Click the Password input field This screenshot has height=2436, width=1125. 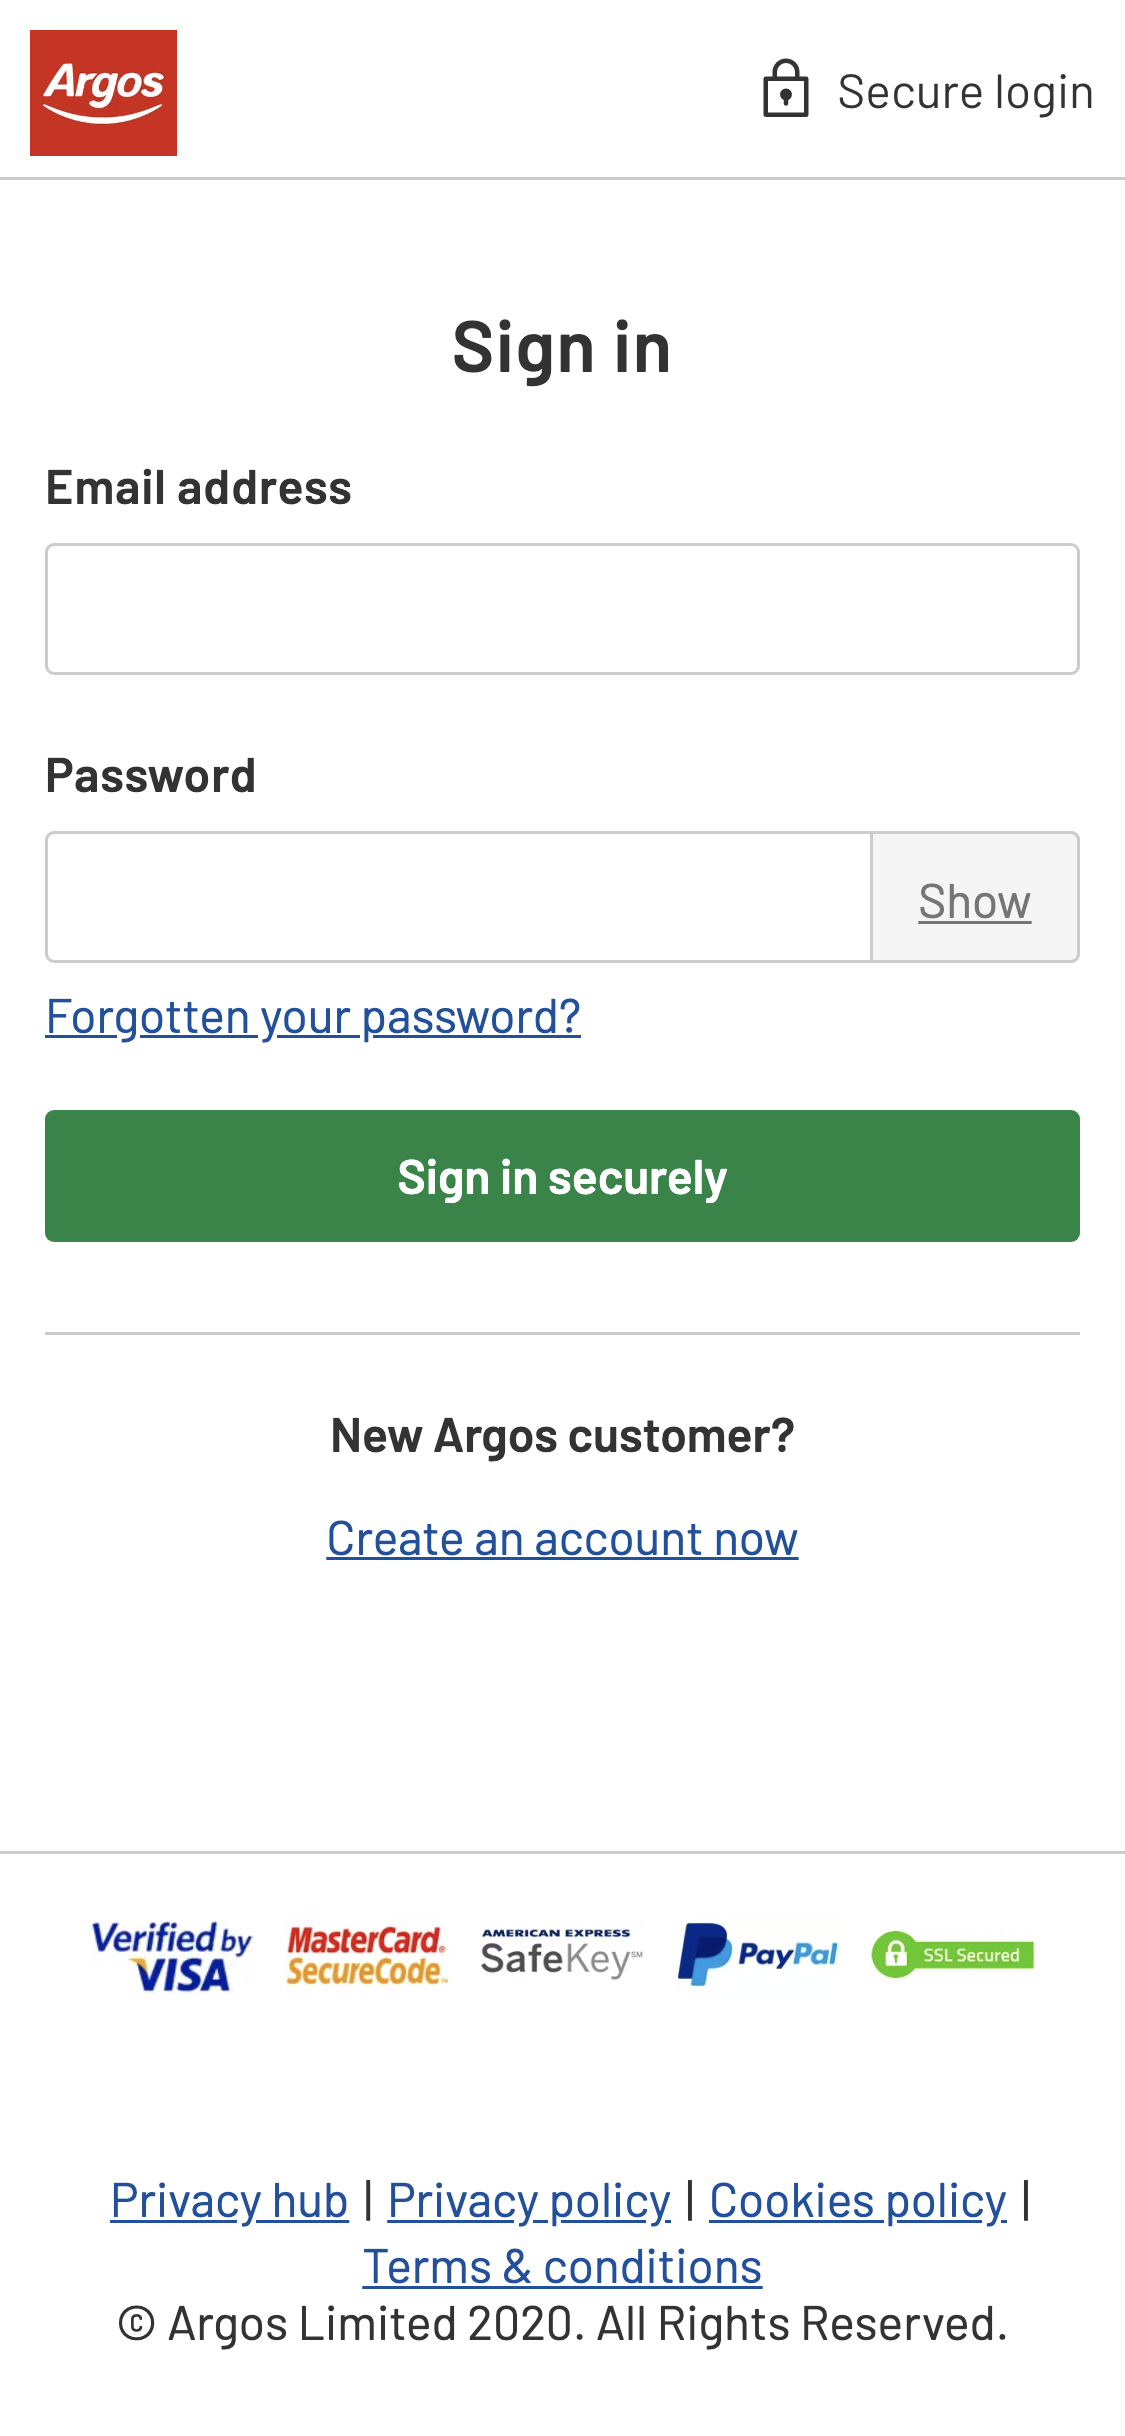coord(458,897)
